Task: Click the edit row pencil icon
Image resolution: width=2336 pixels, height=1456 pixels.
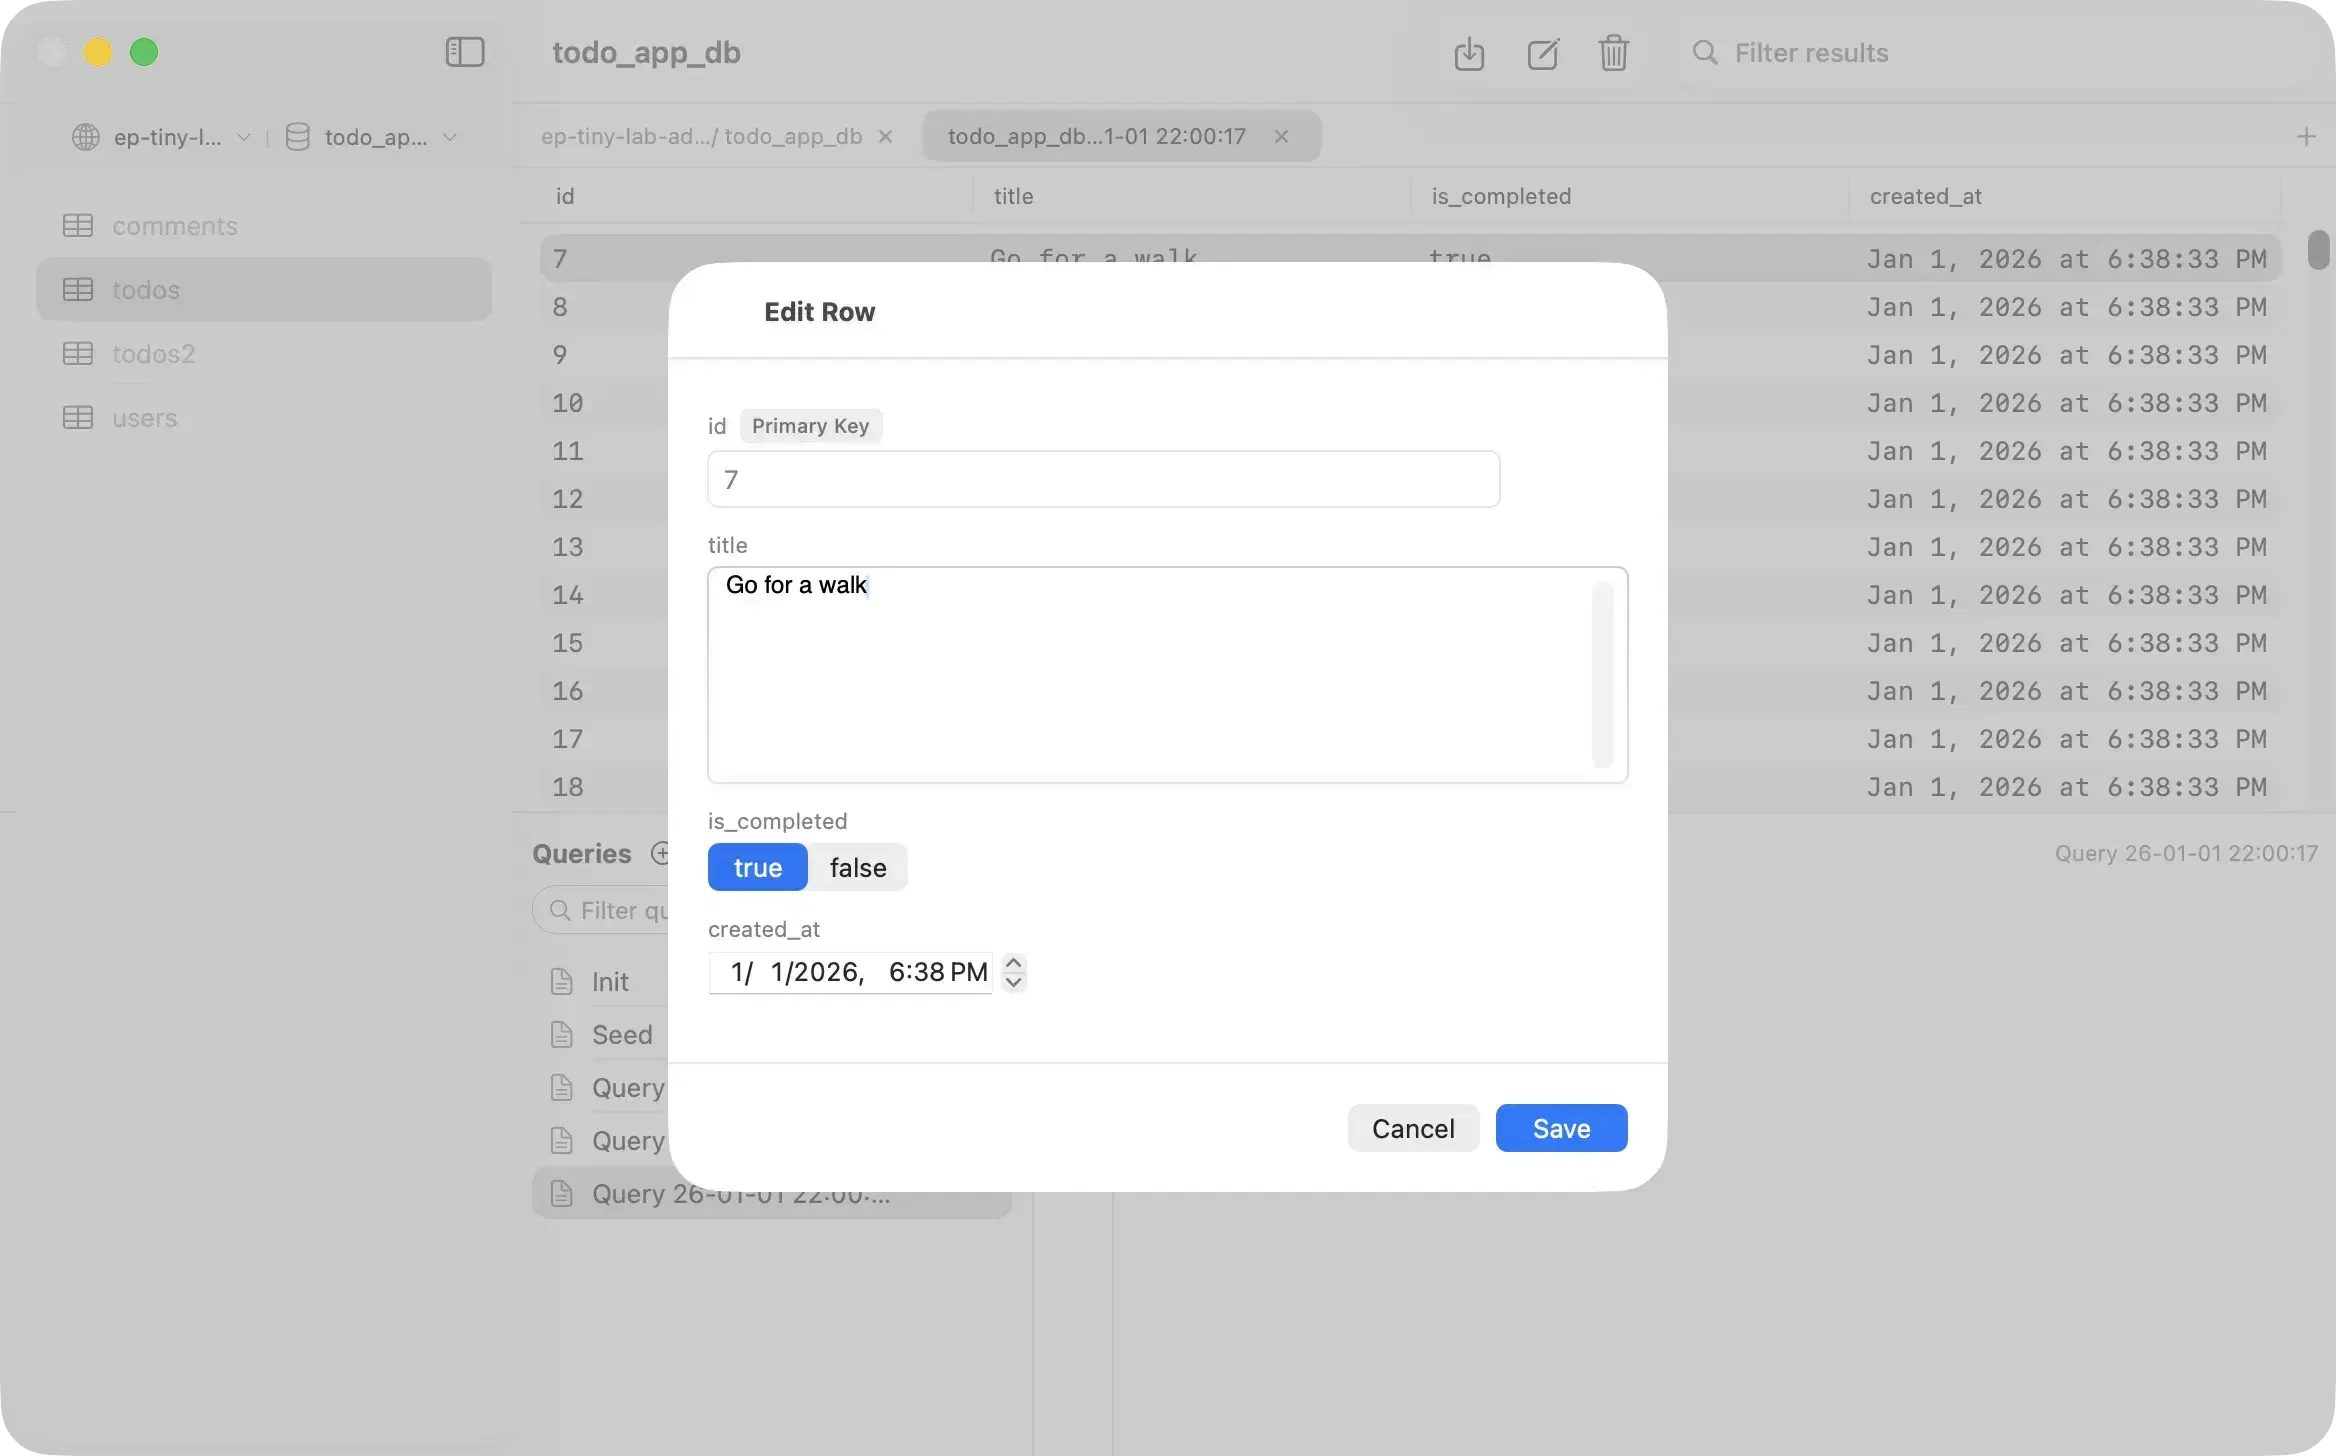Action: [1543, 53]
